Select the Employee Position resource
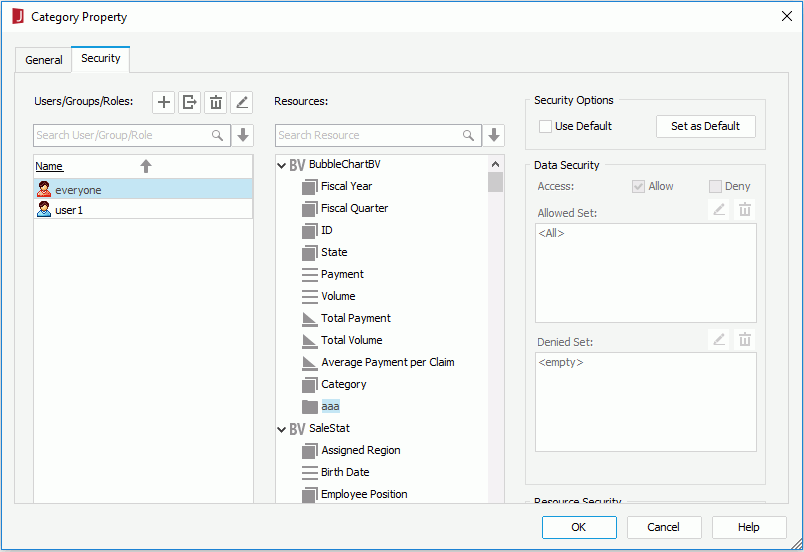Image resolution: width=804 pixels, height=552 pixels. [364, 495]
